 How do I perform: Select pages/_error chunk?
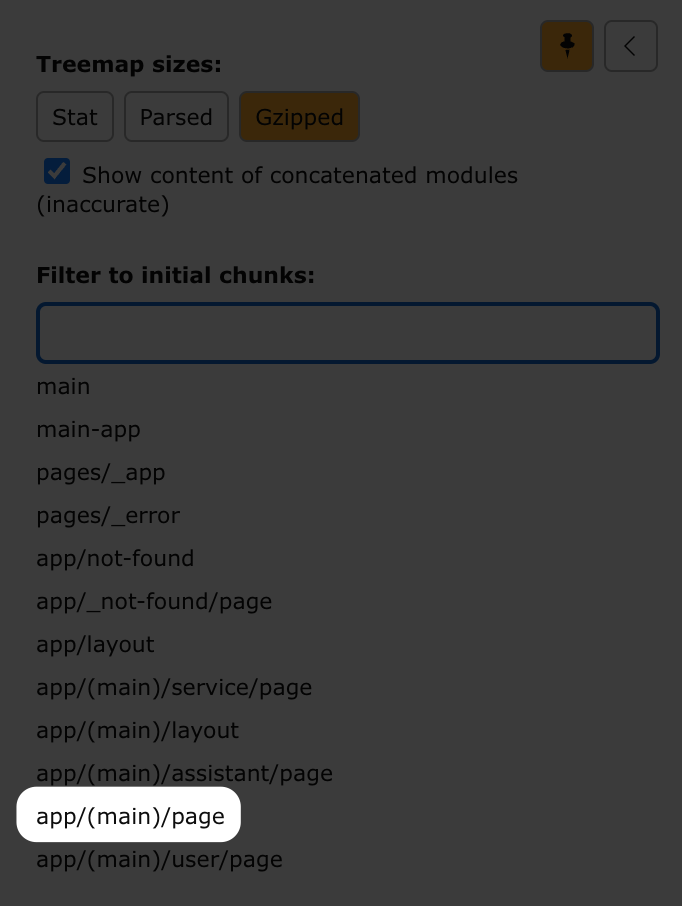[x=108, y=515]
